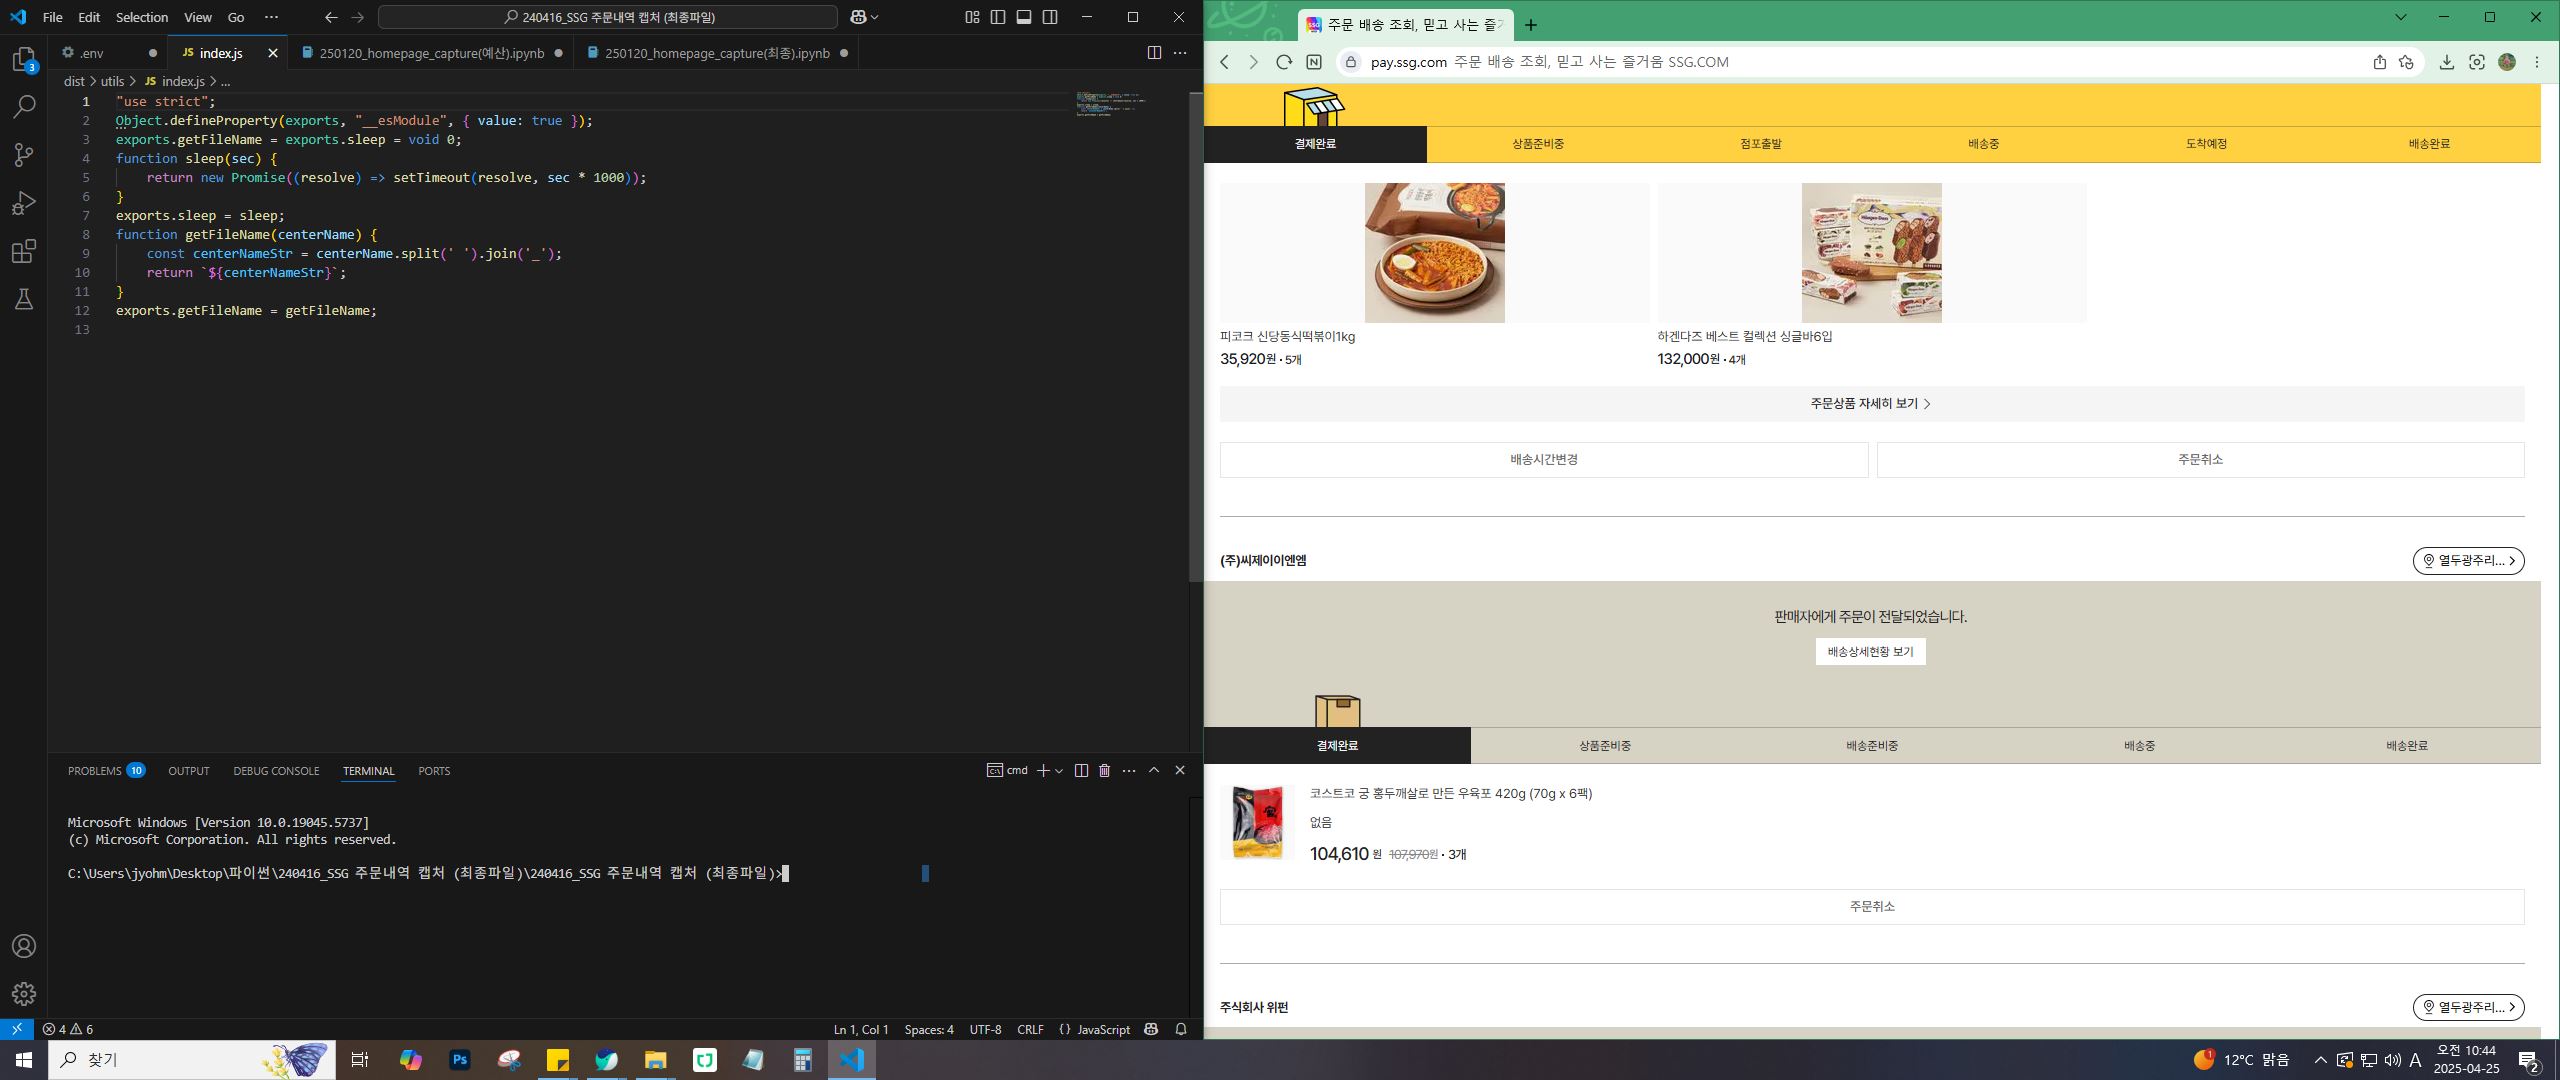Screen dimensions: 2560x1080
Task: Click the Windows Start button
Action: pos(24,1060)
